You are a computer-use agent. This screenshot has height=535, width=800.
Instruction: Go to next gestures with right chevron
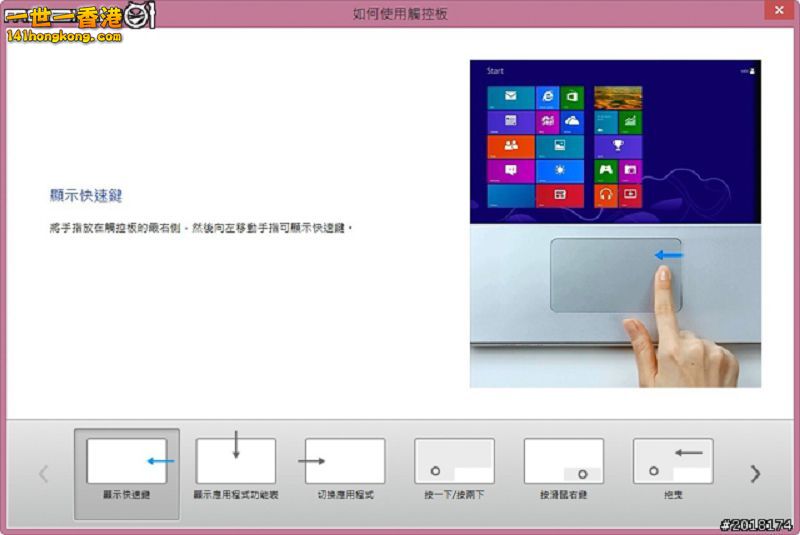pyautogui.click(x=755, y=474)
